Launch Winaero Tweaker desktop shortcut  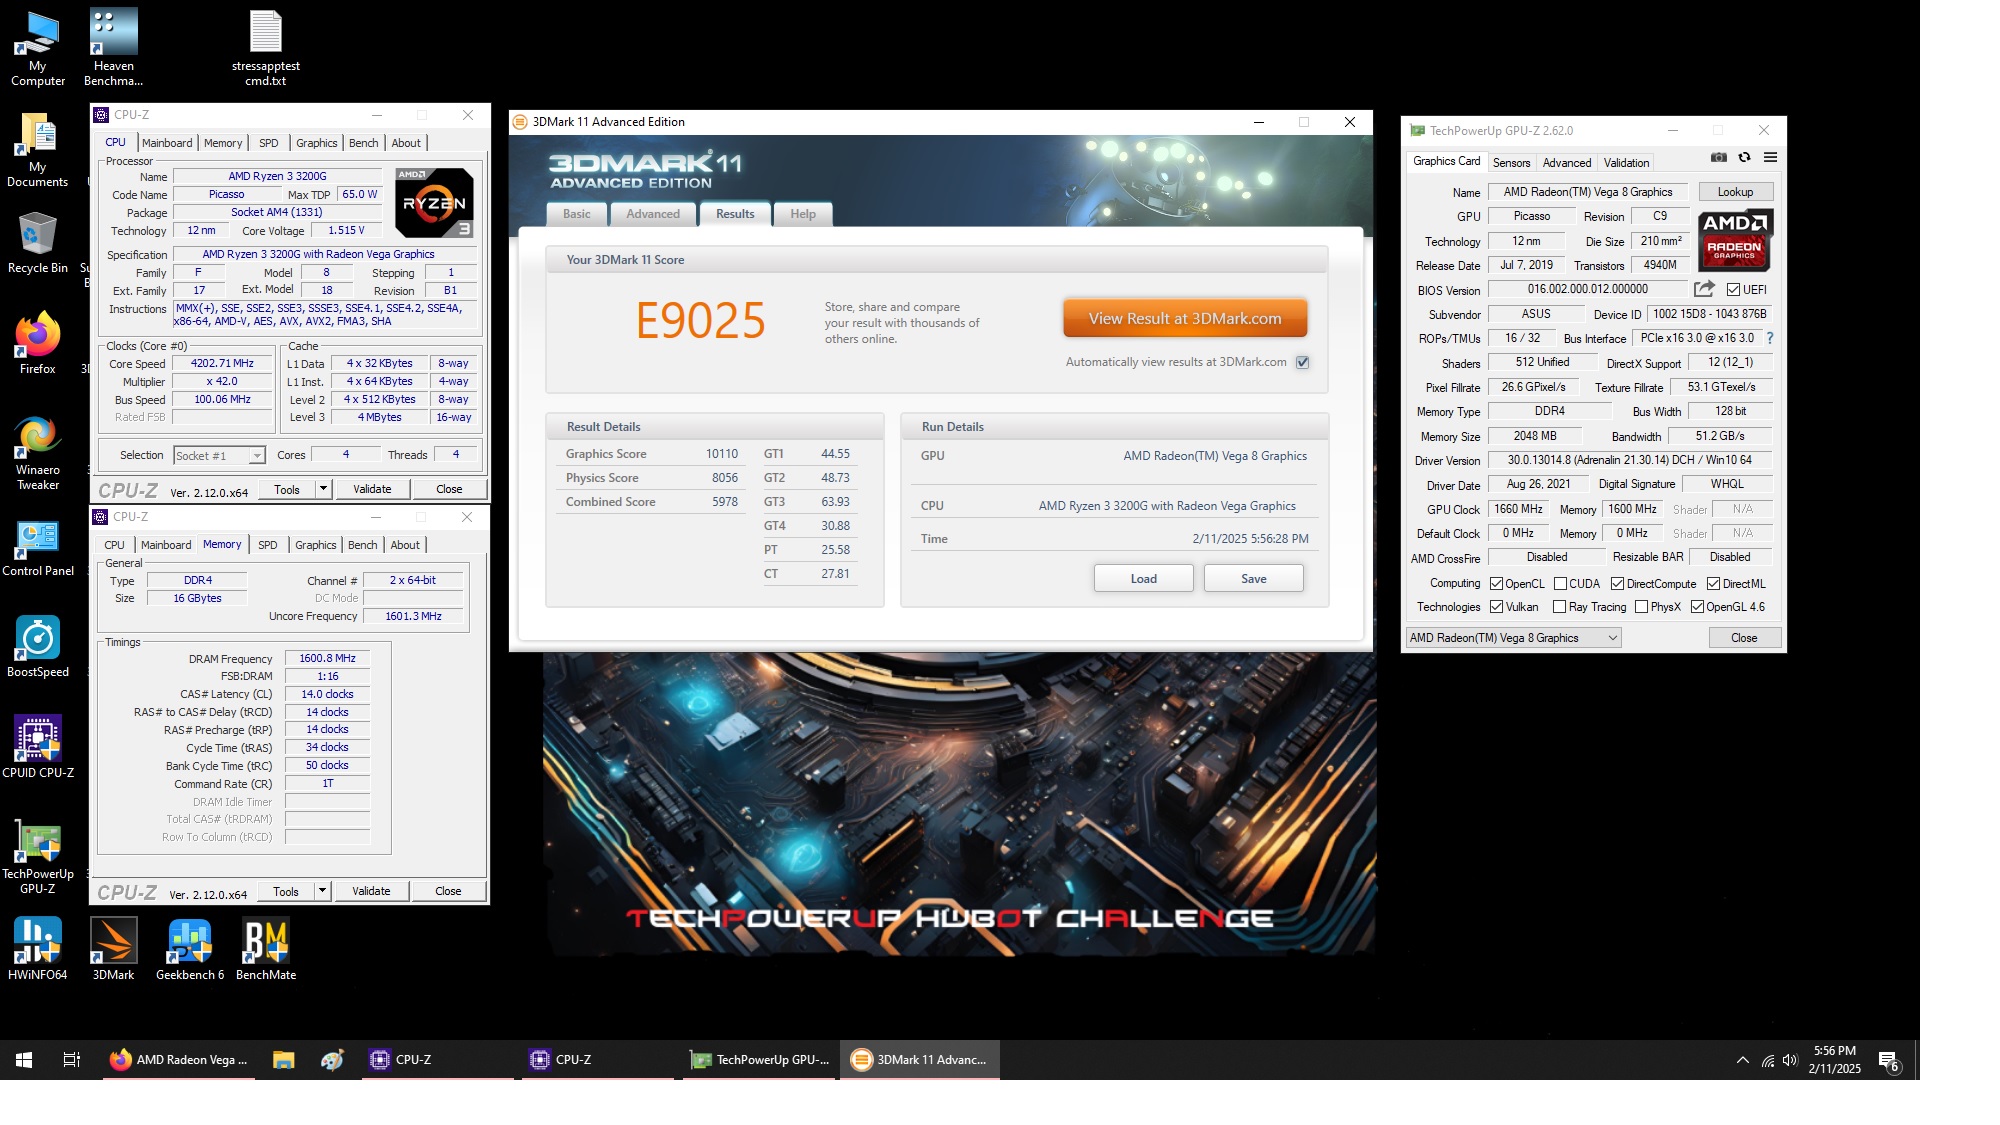tap(38, 452)
